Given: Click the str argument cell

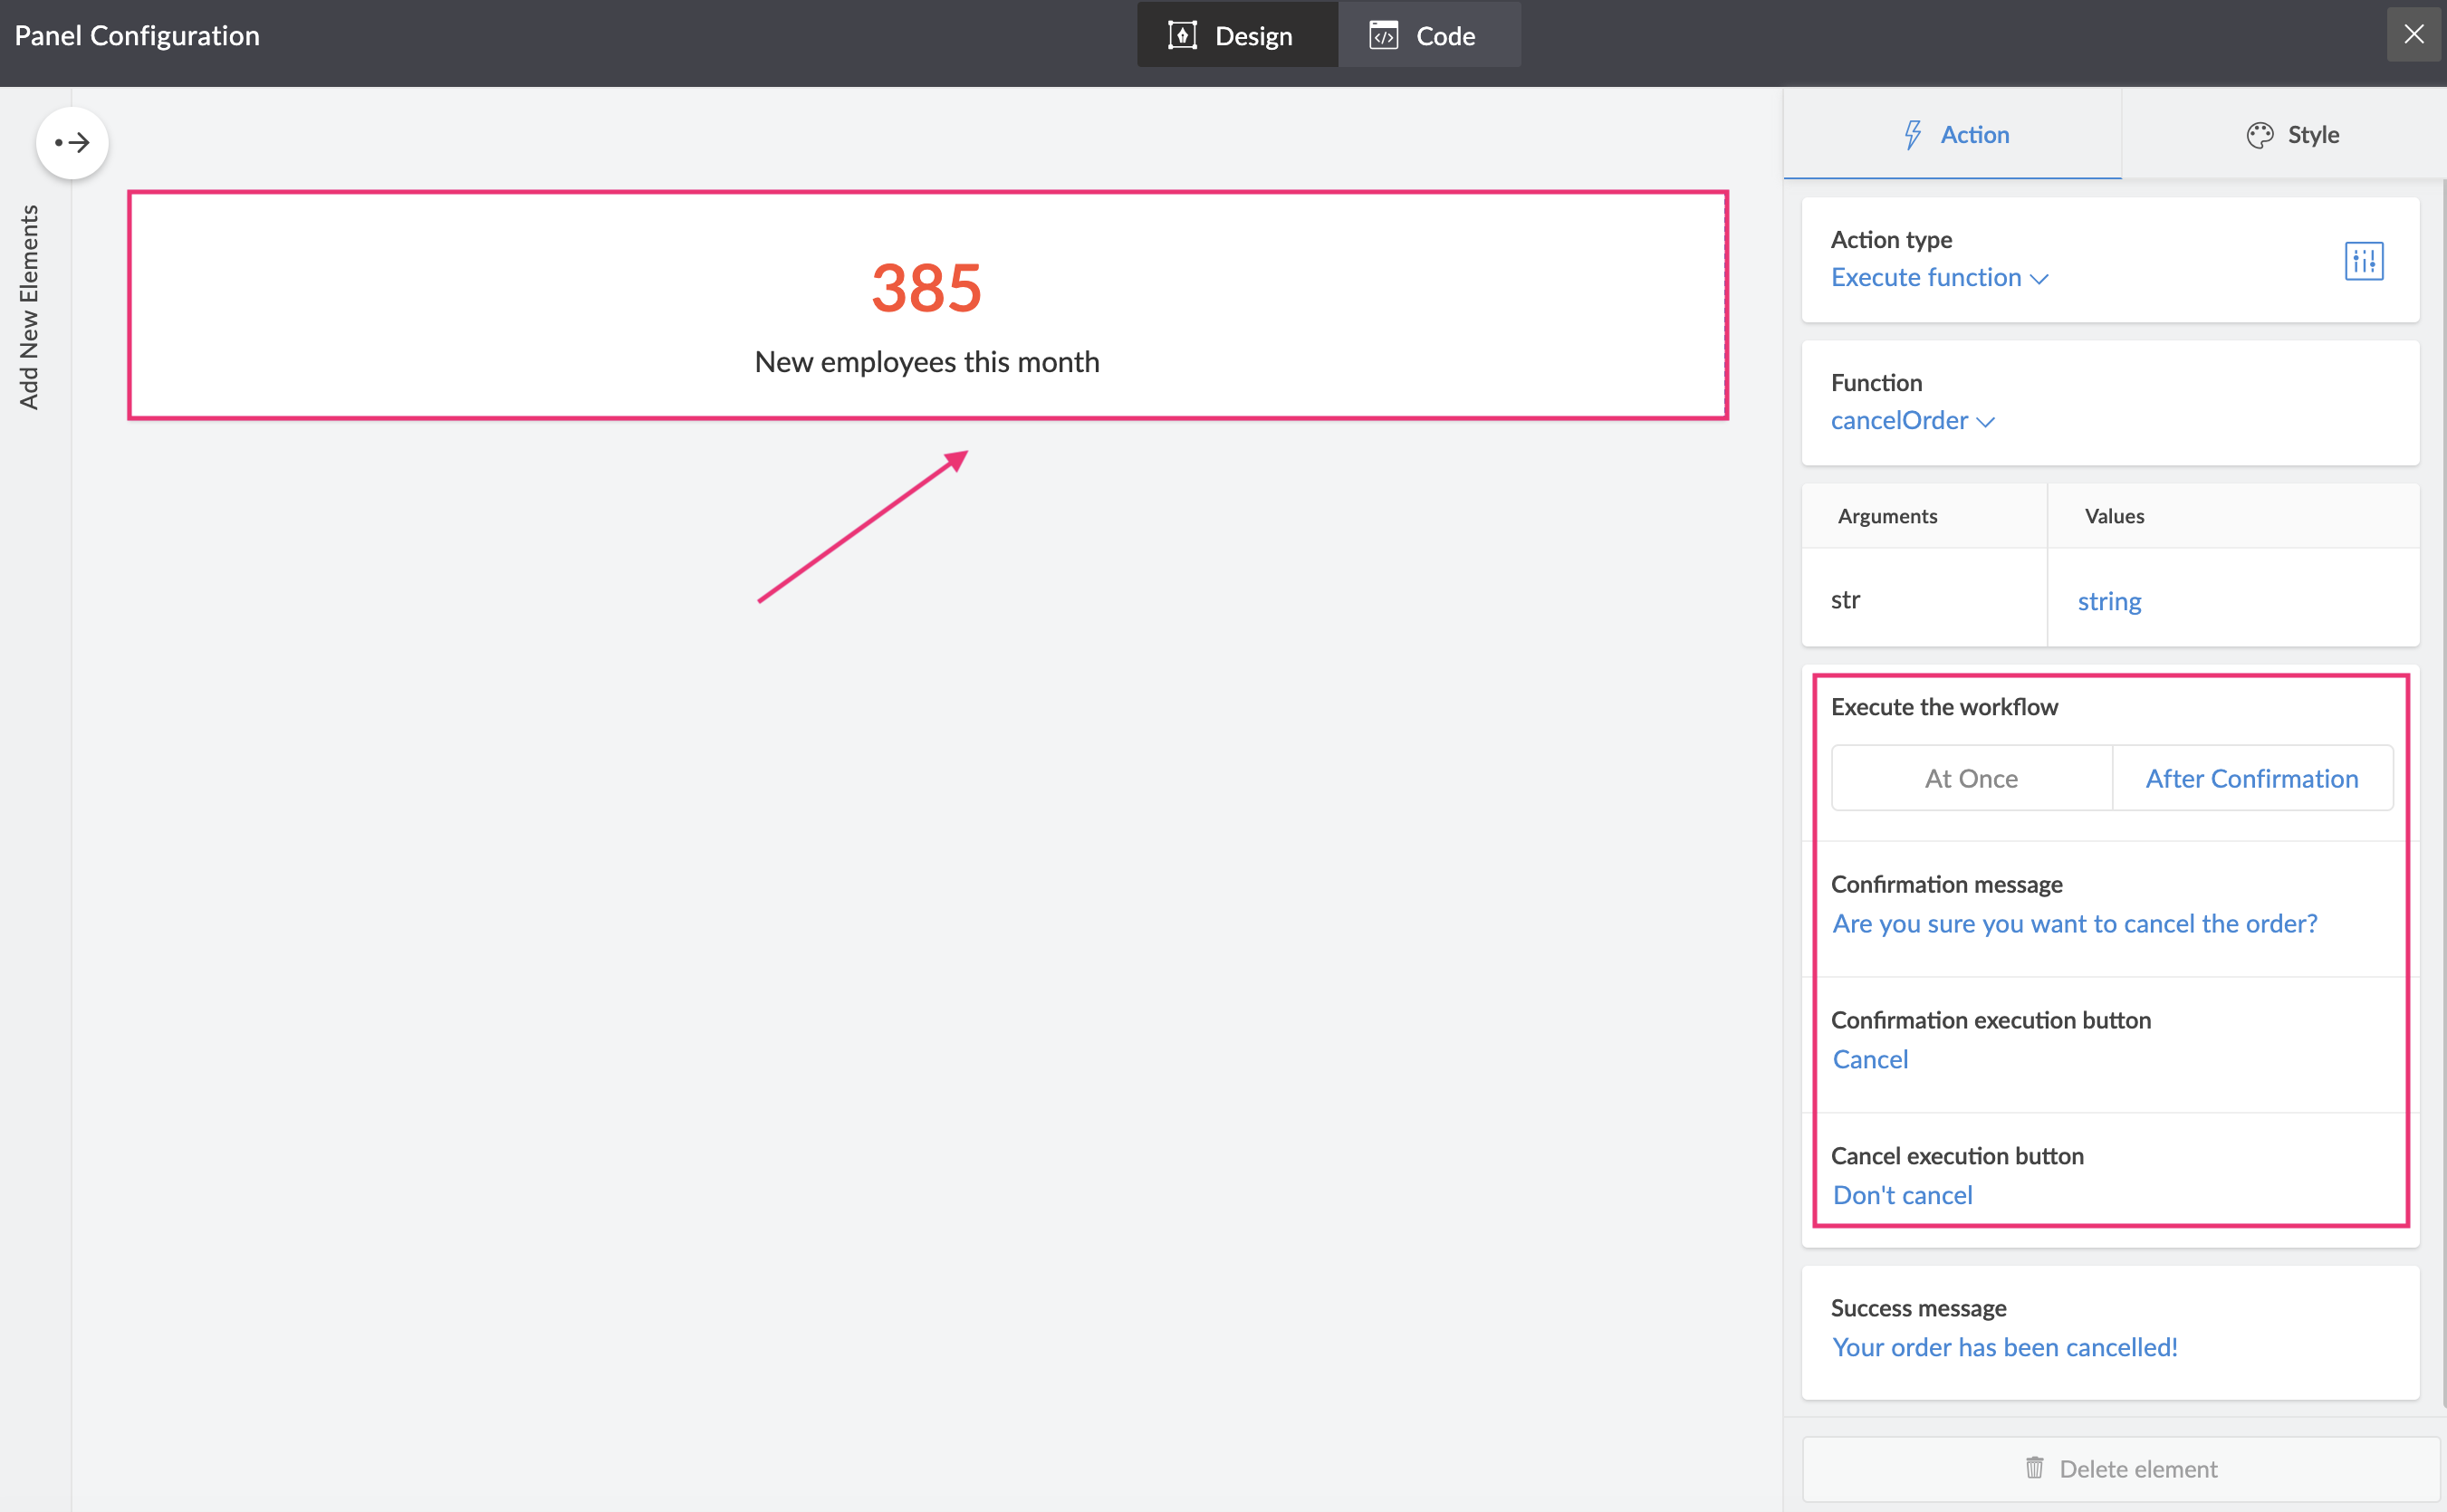Looking at the screenshot, I should pos(1924,599).
